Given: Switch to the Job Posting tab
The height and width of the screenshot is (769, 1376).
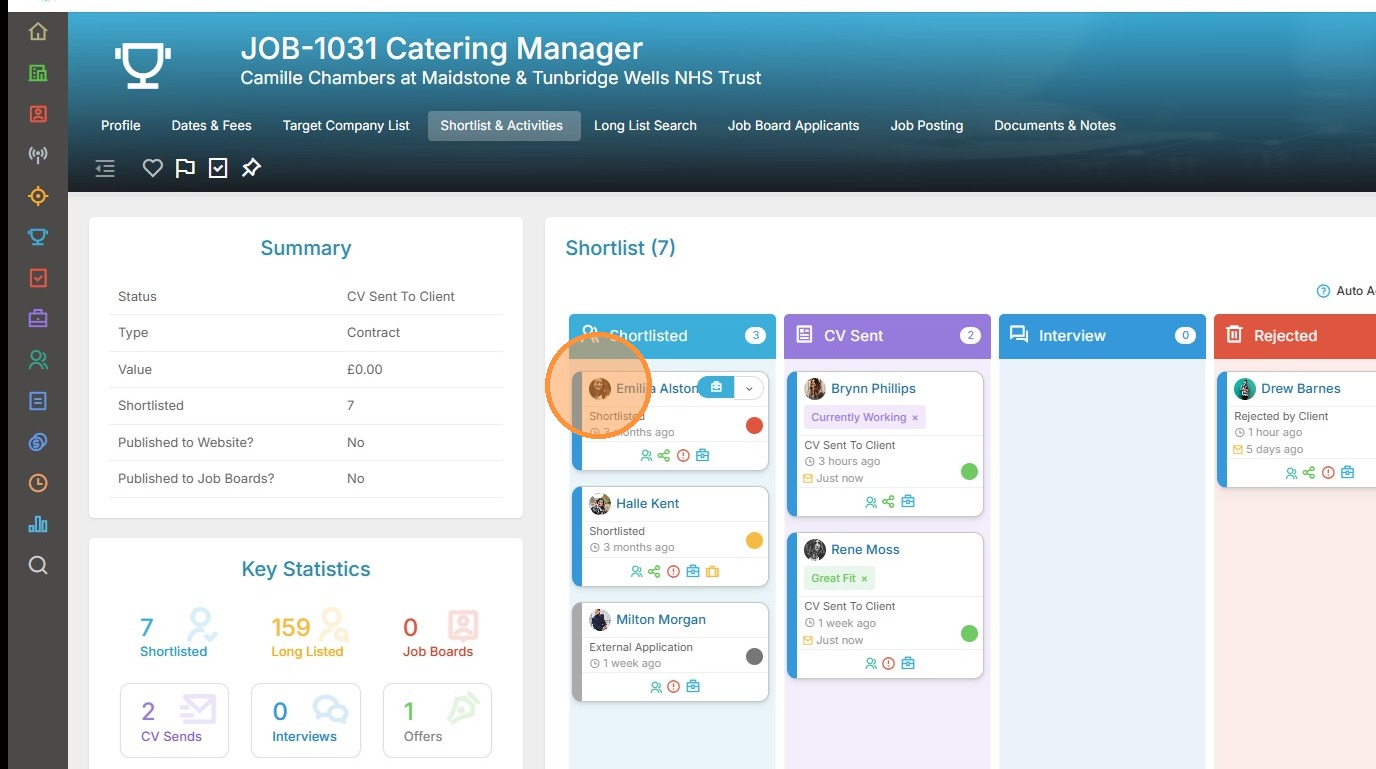Looking at the screenshot, I should pos(927,126).
